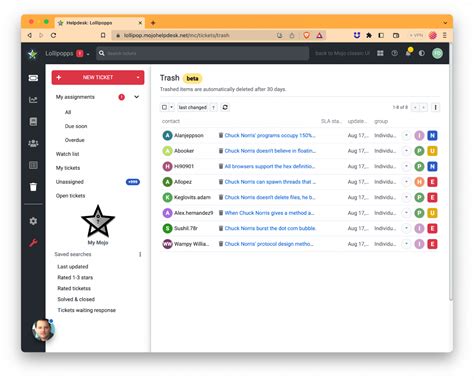Collapse the My assignments section chevron
Image resolution: width=474 pixels, height=380 pixels.
click(x=137, y=97)
